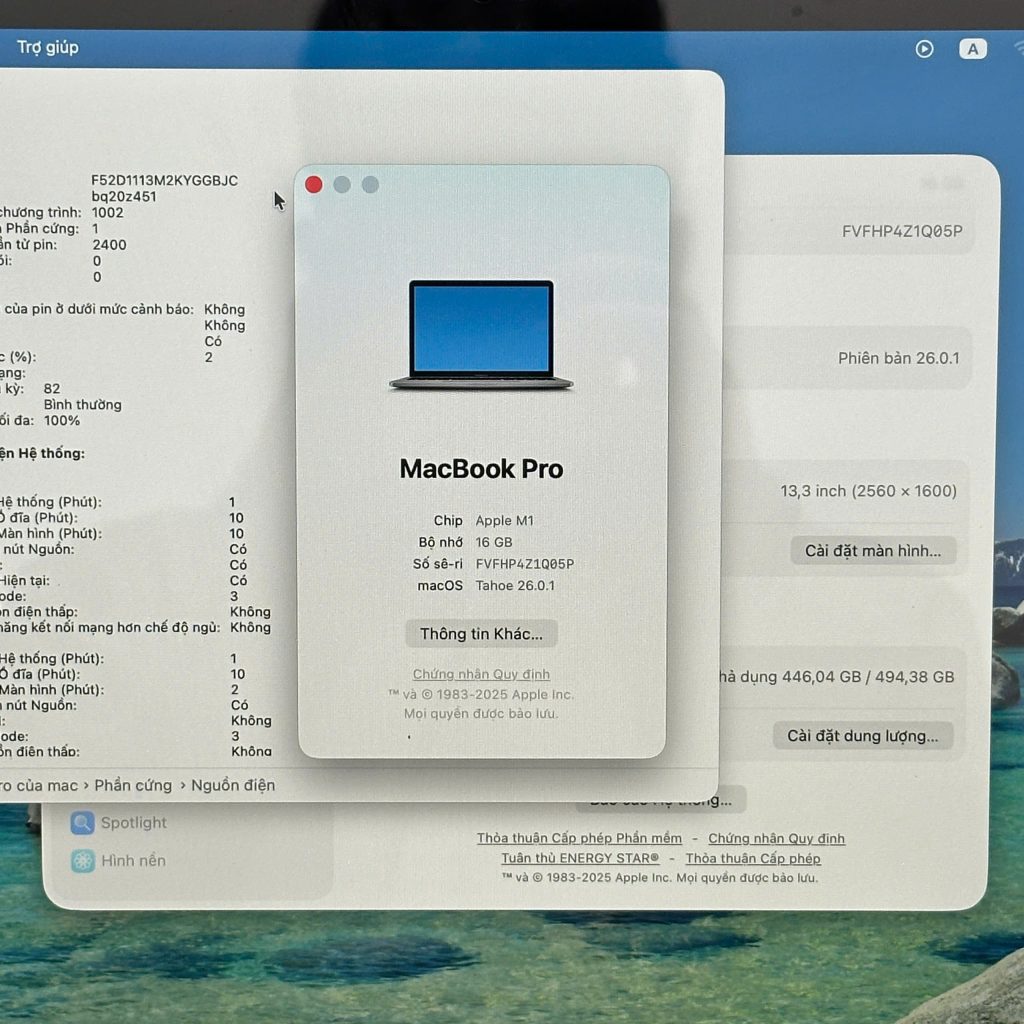1024x1024 pixels.
Task: Click the playback circle icon in the menu bar
Action: pos(925,48)
